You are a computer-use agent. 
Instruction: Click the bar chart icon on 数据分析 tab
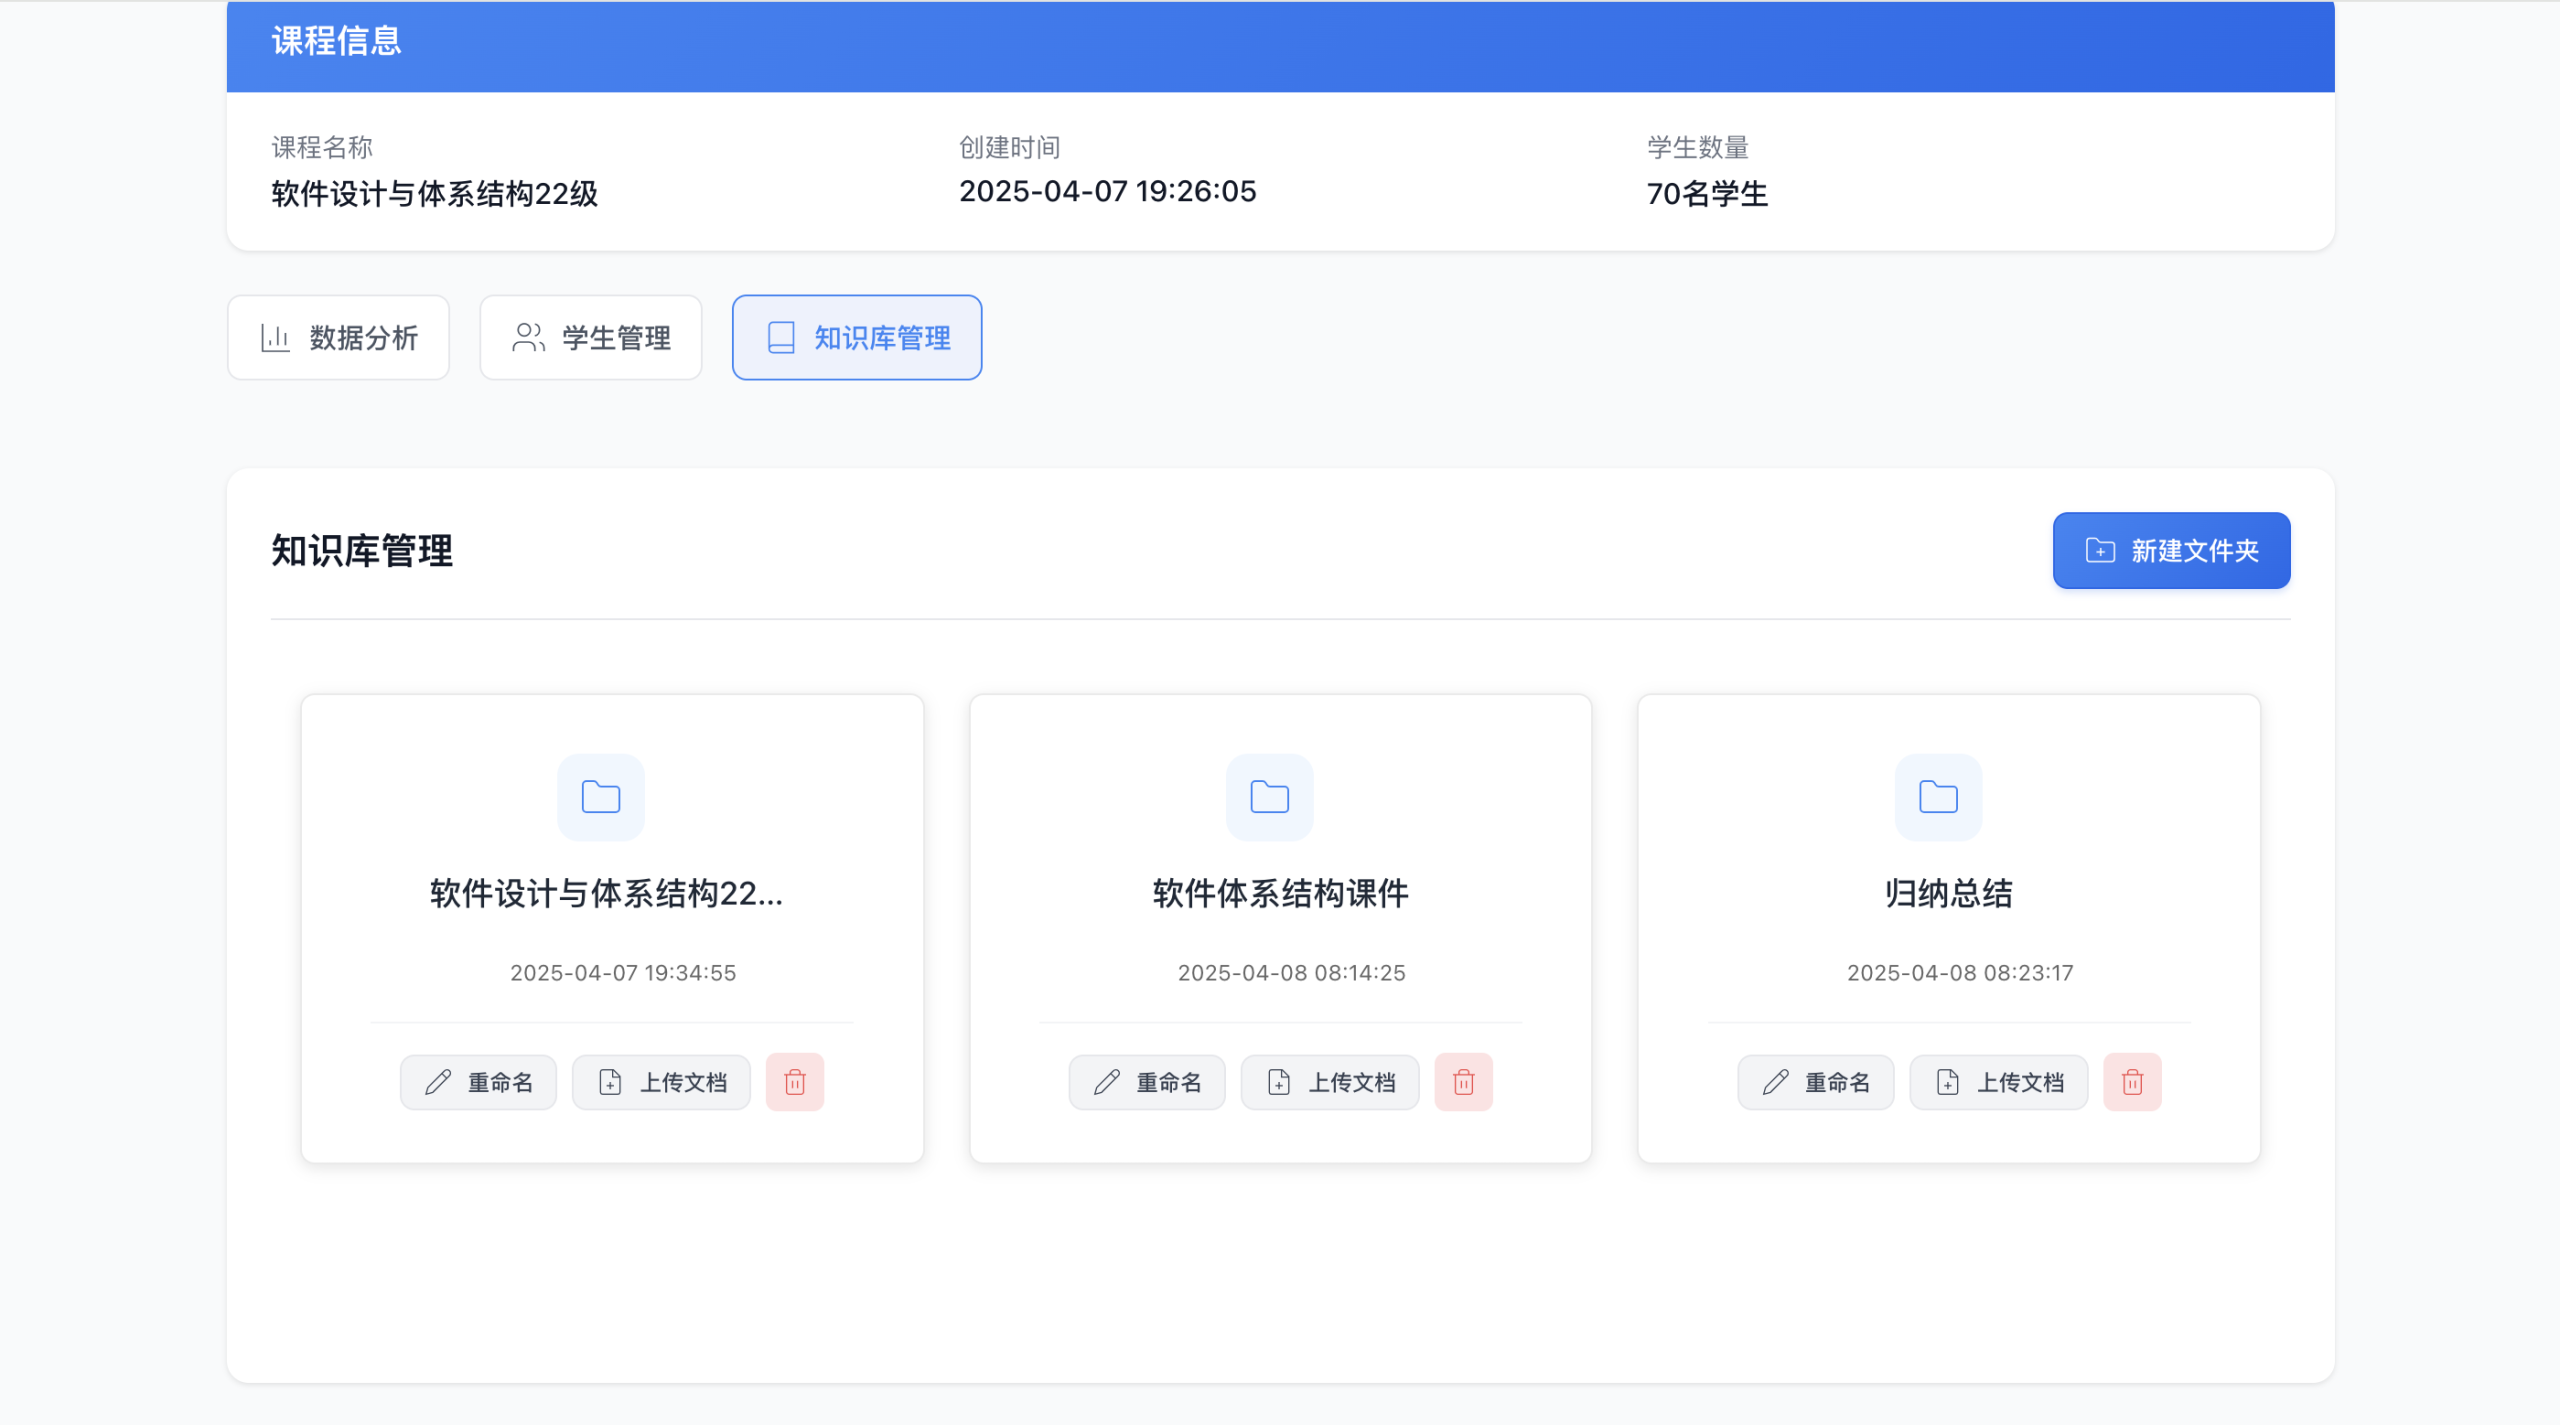pyautogui.click(x=275, y=338)
